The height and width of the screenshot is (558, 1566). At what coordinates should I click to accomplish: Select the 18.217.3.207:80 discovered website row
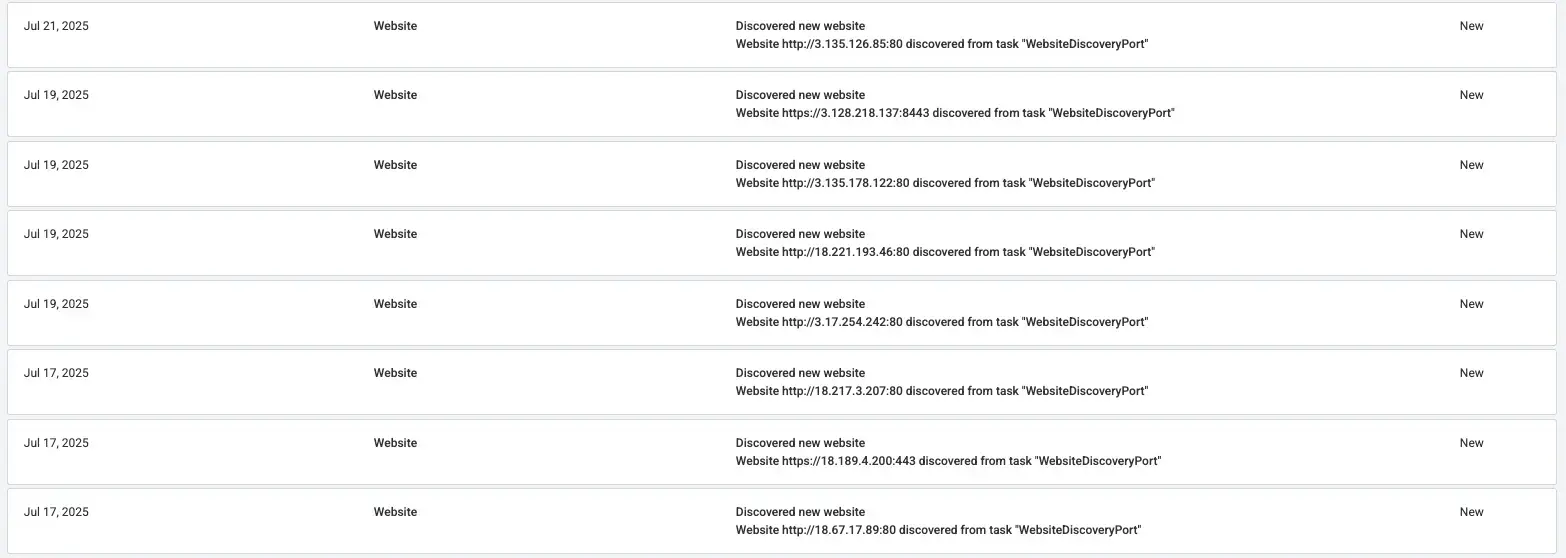point(782,382)
